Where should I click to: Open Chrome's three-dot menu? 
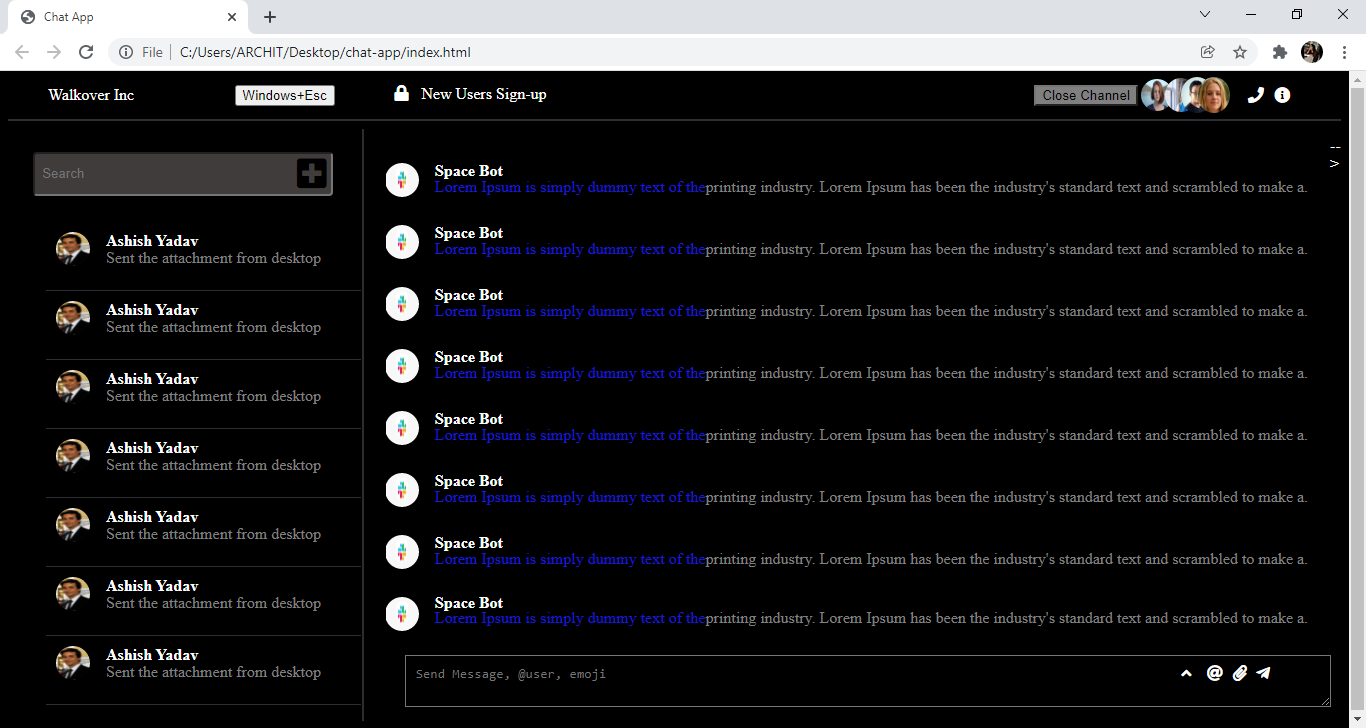point(1345,52)
